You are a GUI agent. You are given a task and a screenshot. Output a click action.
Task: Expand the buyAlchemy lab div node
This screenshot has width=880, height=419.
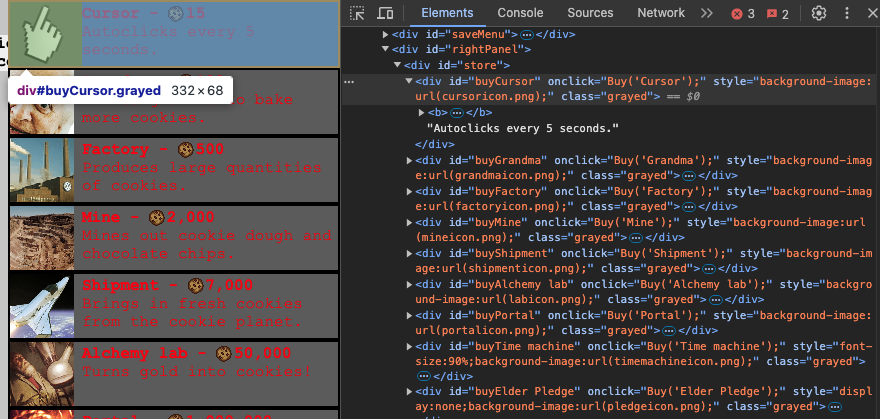click(409, 284)
